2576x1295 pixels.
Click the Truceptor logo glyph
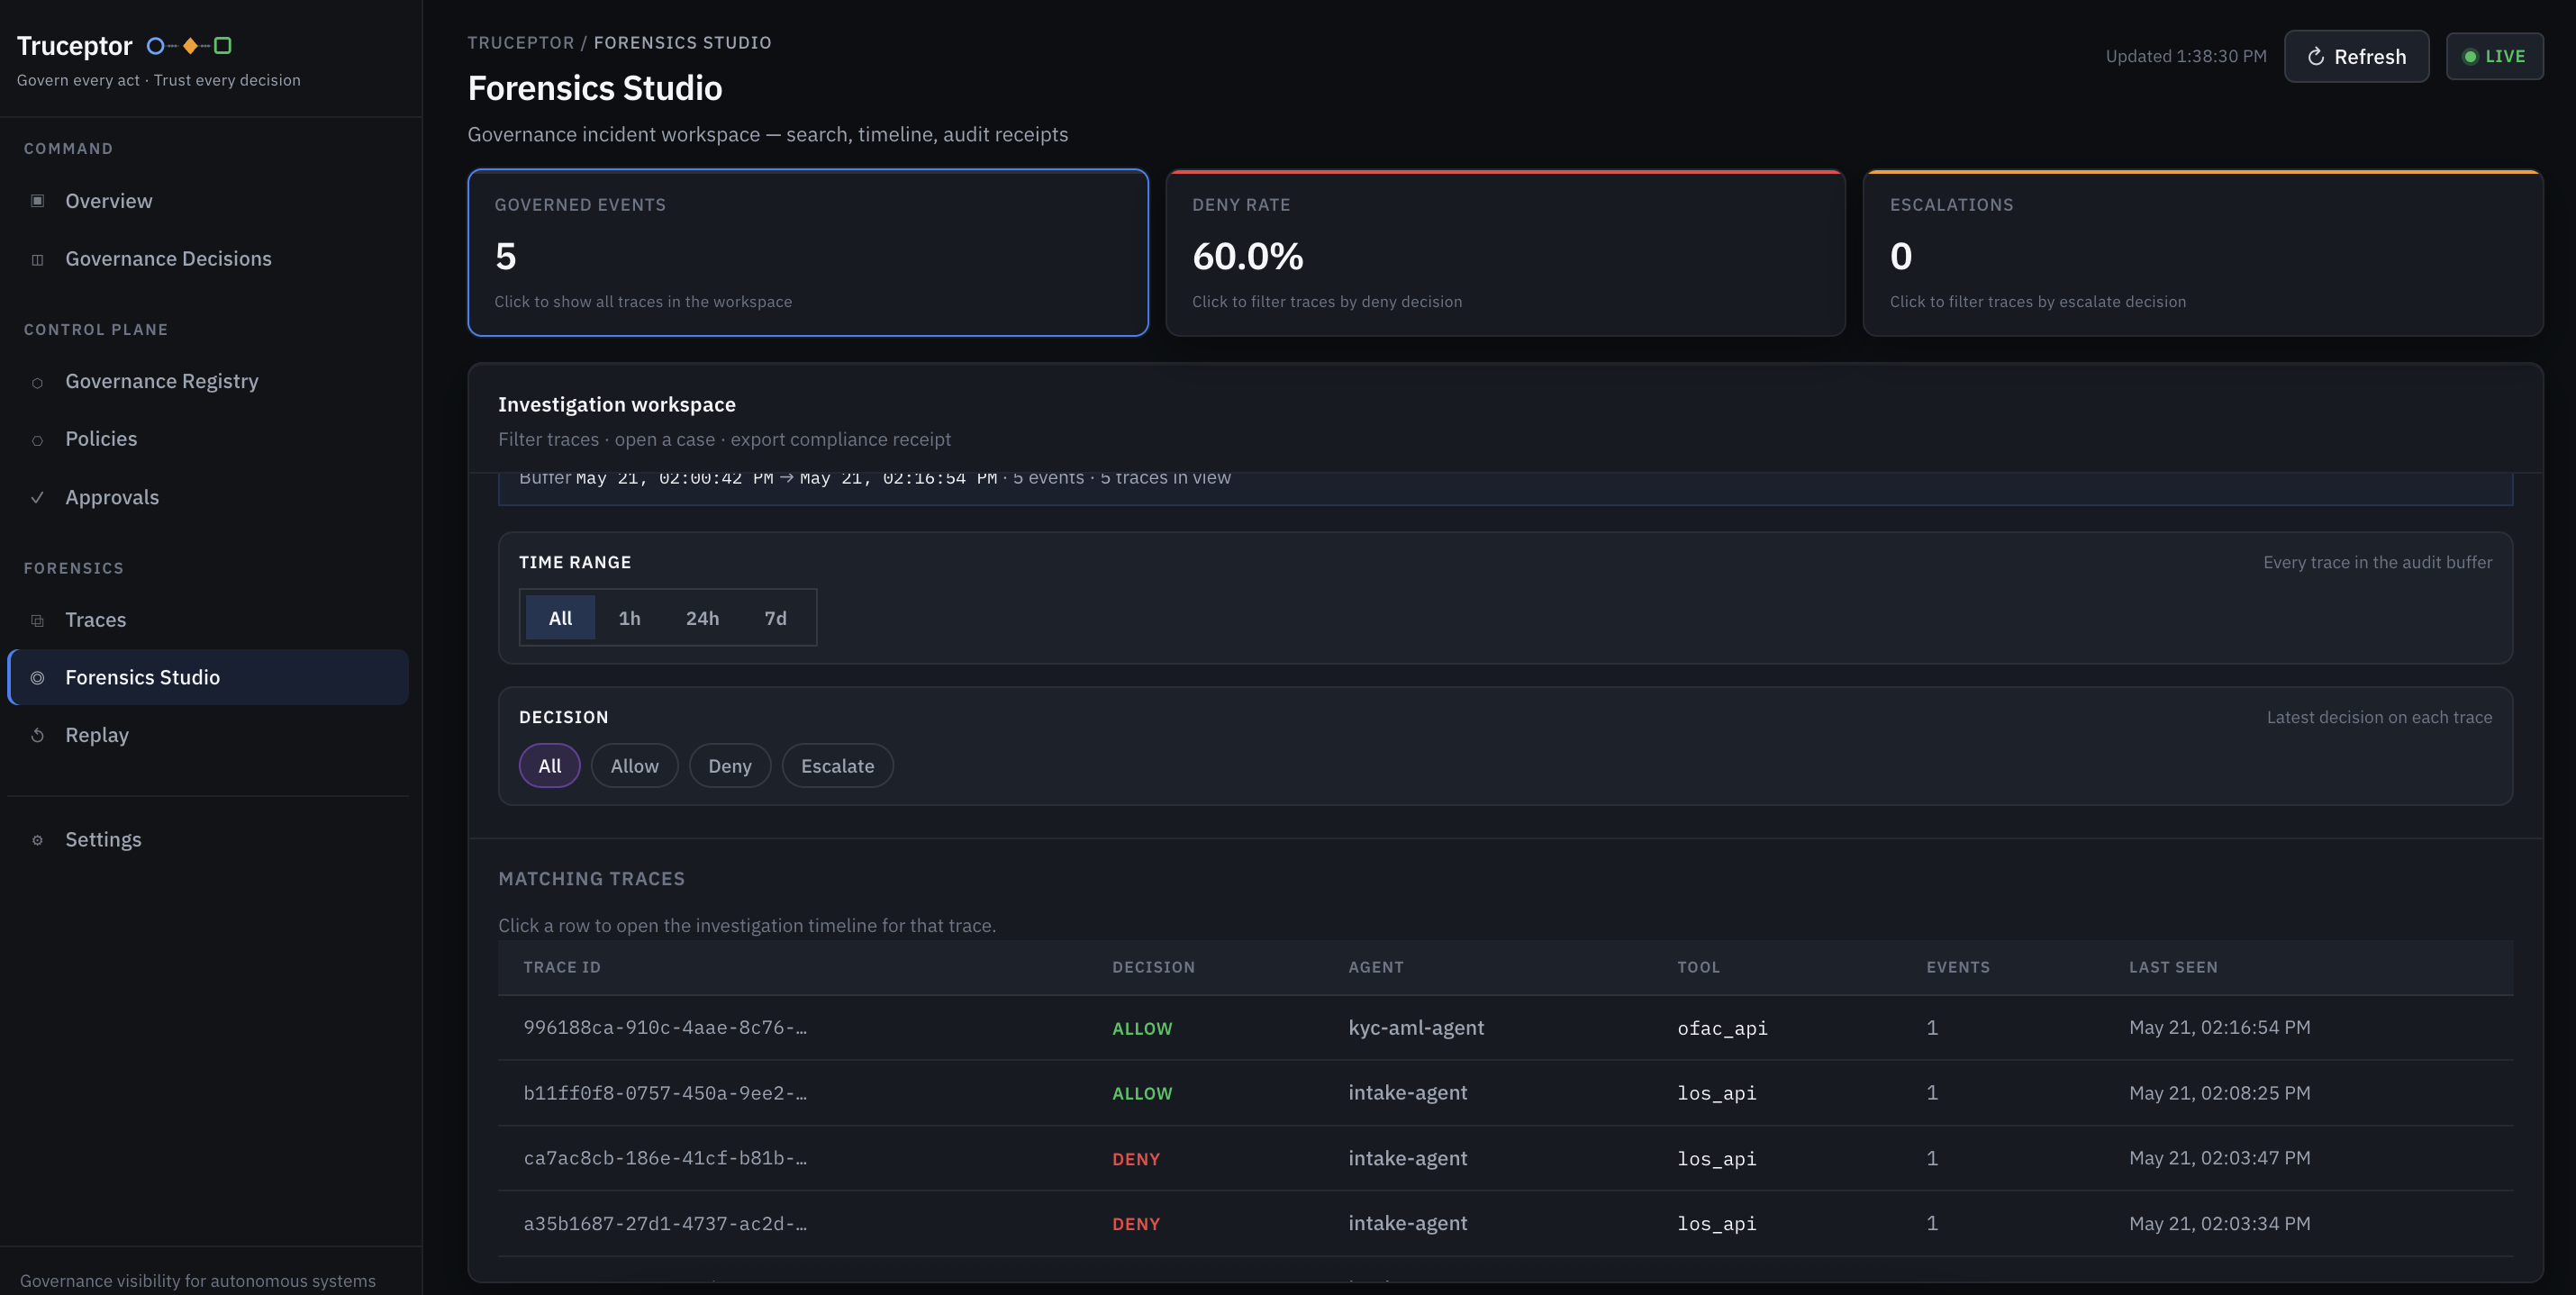point(189,46)
